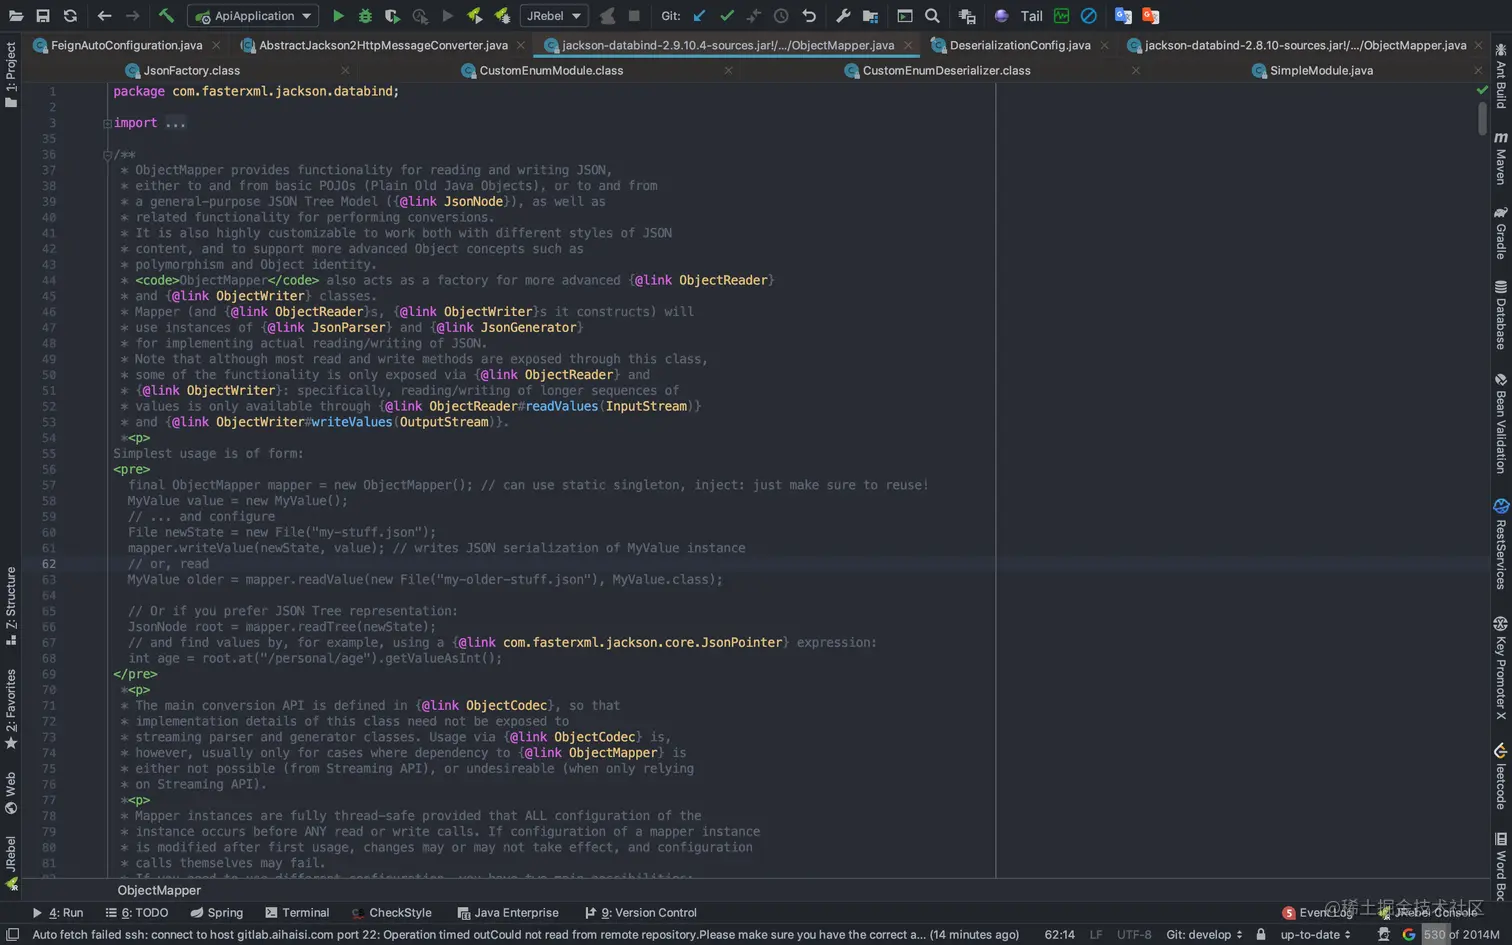Commit changes with the green Git checkmark
Image resolution: width=1512 pixels, height=945 pixels.
pyautogui.click(x=727, y=16)
